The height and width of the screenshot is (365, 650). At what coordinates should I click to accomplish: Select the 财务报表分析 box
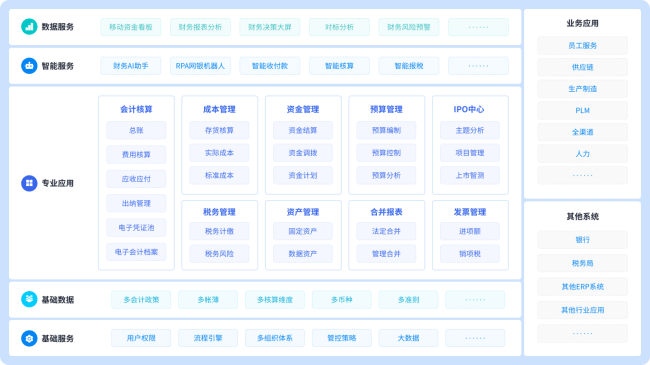(200, 27)
